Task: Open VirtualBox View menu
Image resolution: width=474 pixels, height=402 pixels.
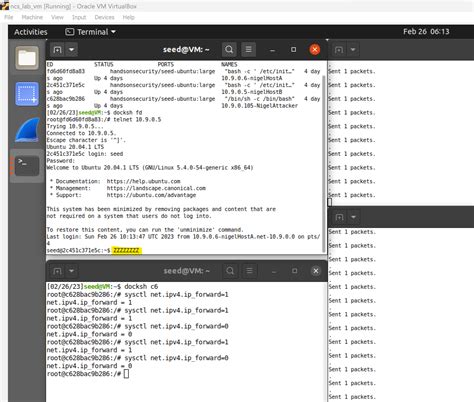Action: point(57,17)
